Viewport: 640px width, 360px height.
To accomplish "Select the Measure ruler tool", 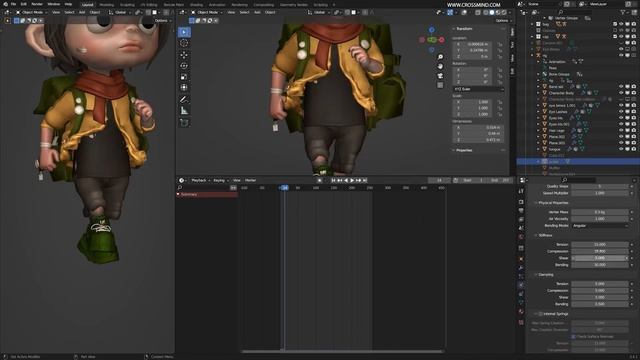I will click(x=184, y=111).
